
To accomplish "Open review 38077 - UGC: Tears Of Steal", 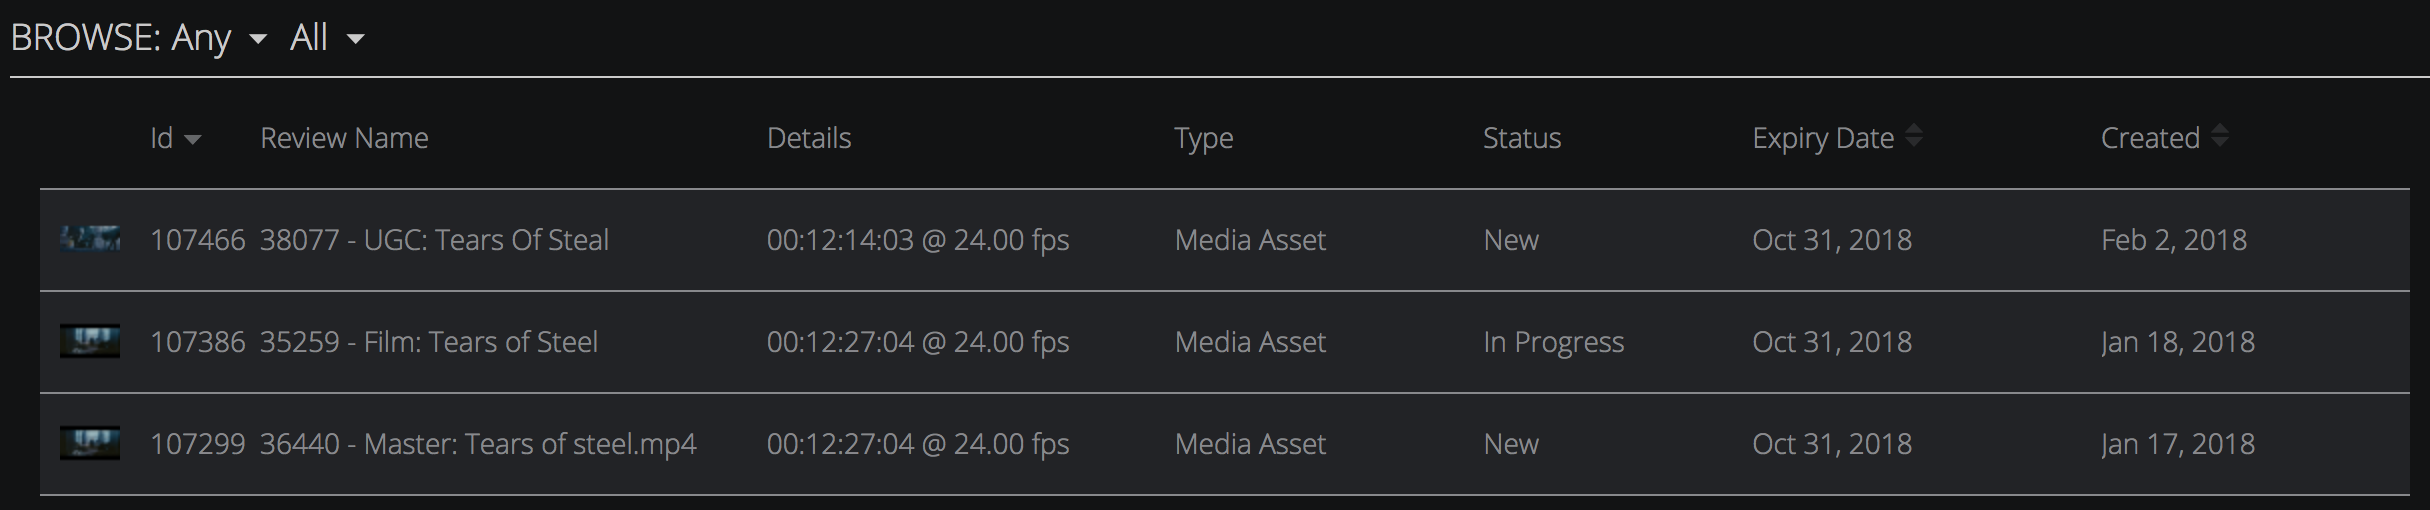I will (x=434, y=240).
